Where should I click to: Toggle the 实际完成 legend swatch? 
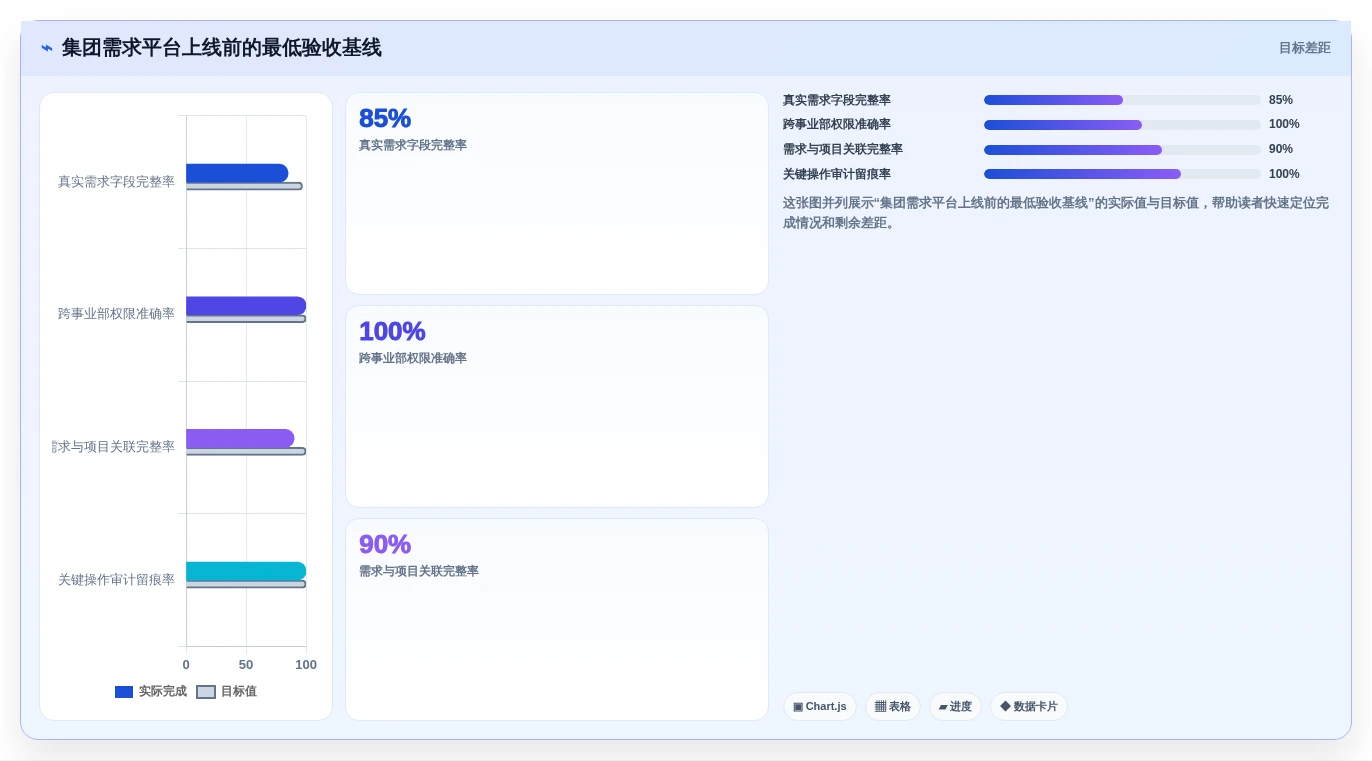(124, 692)
